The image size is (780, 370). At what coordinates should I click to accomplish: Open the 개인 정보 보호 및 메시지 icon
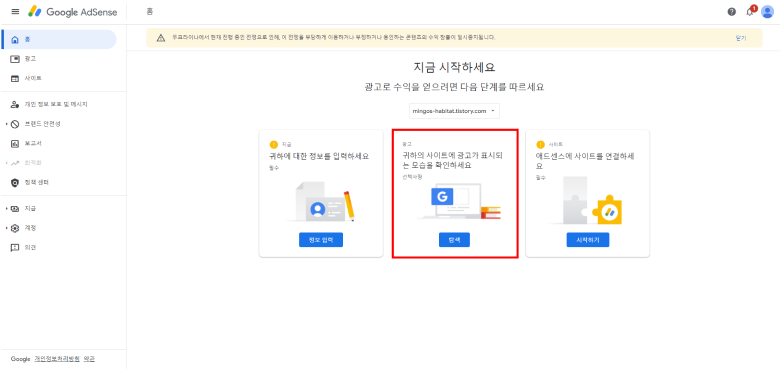click(x=15, y=104)
